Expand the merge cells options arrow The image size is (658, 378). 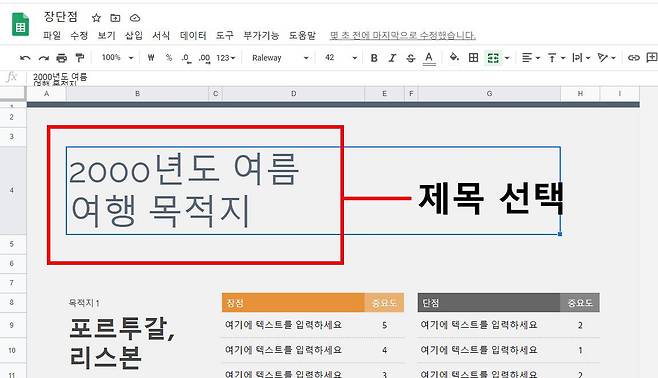click(507, 58)
